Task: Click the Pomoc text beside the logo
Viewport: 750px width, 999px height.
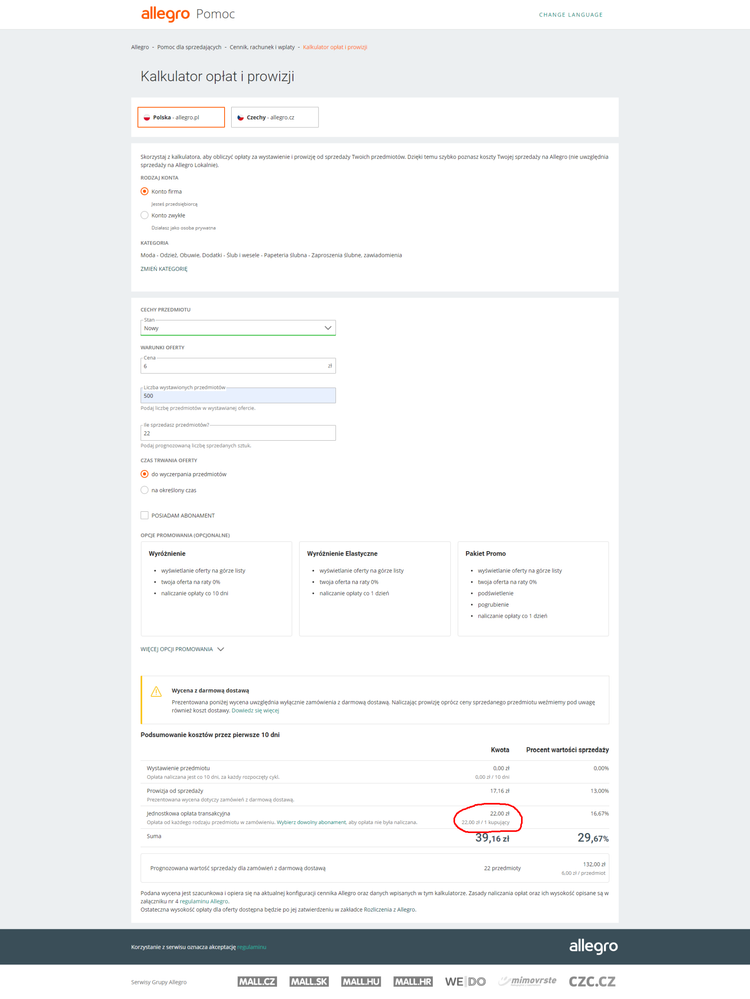Action: (215, 14)
